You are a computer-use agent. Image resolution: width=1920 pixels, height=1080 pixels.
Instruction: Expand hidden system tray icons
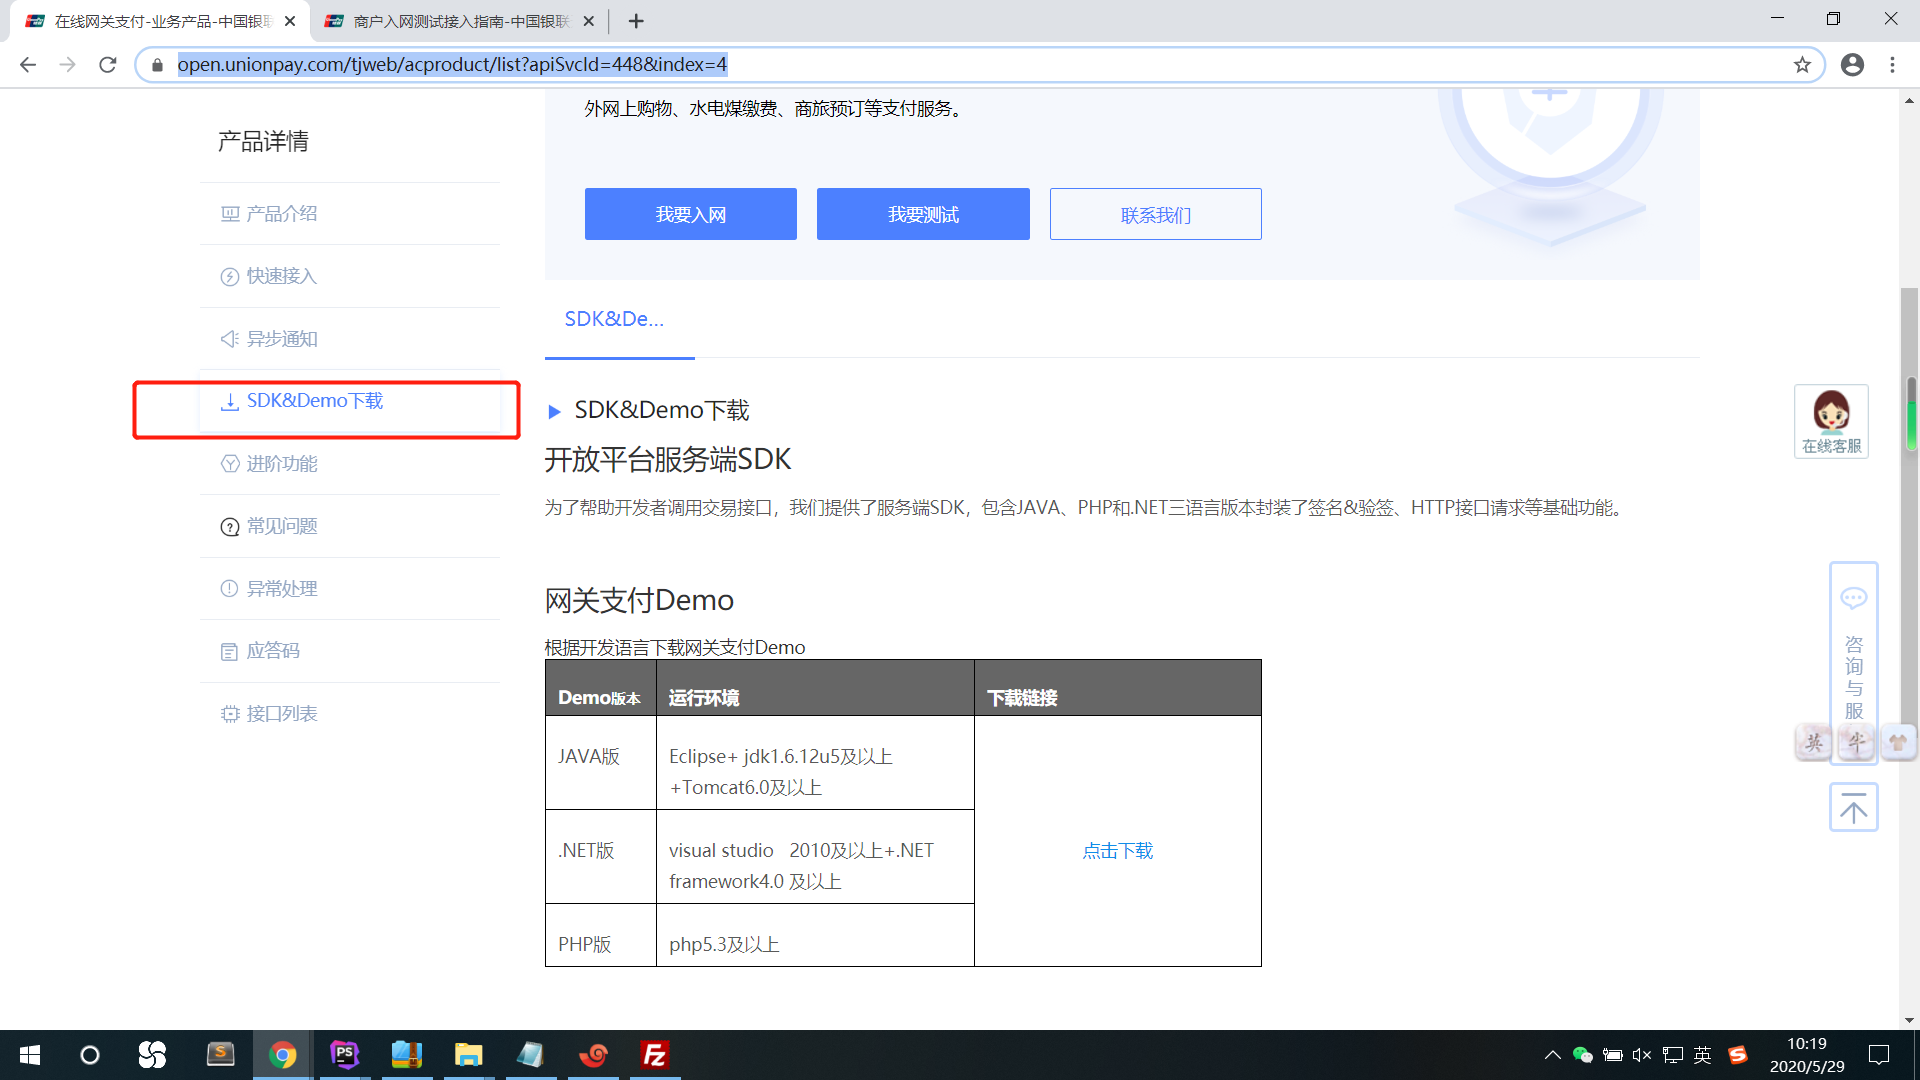pyautogui.click(x=1553, y=1054)
